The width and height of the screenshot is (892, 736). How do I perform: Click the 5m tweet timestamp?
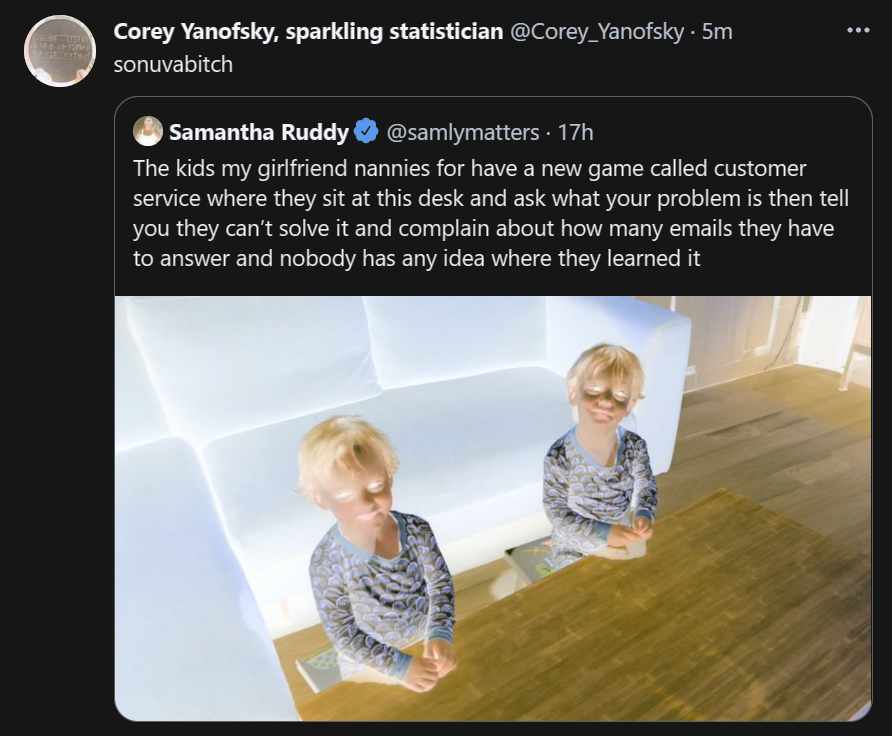717,31
